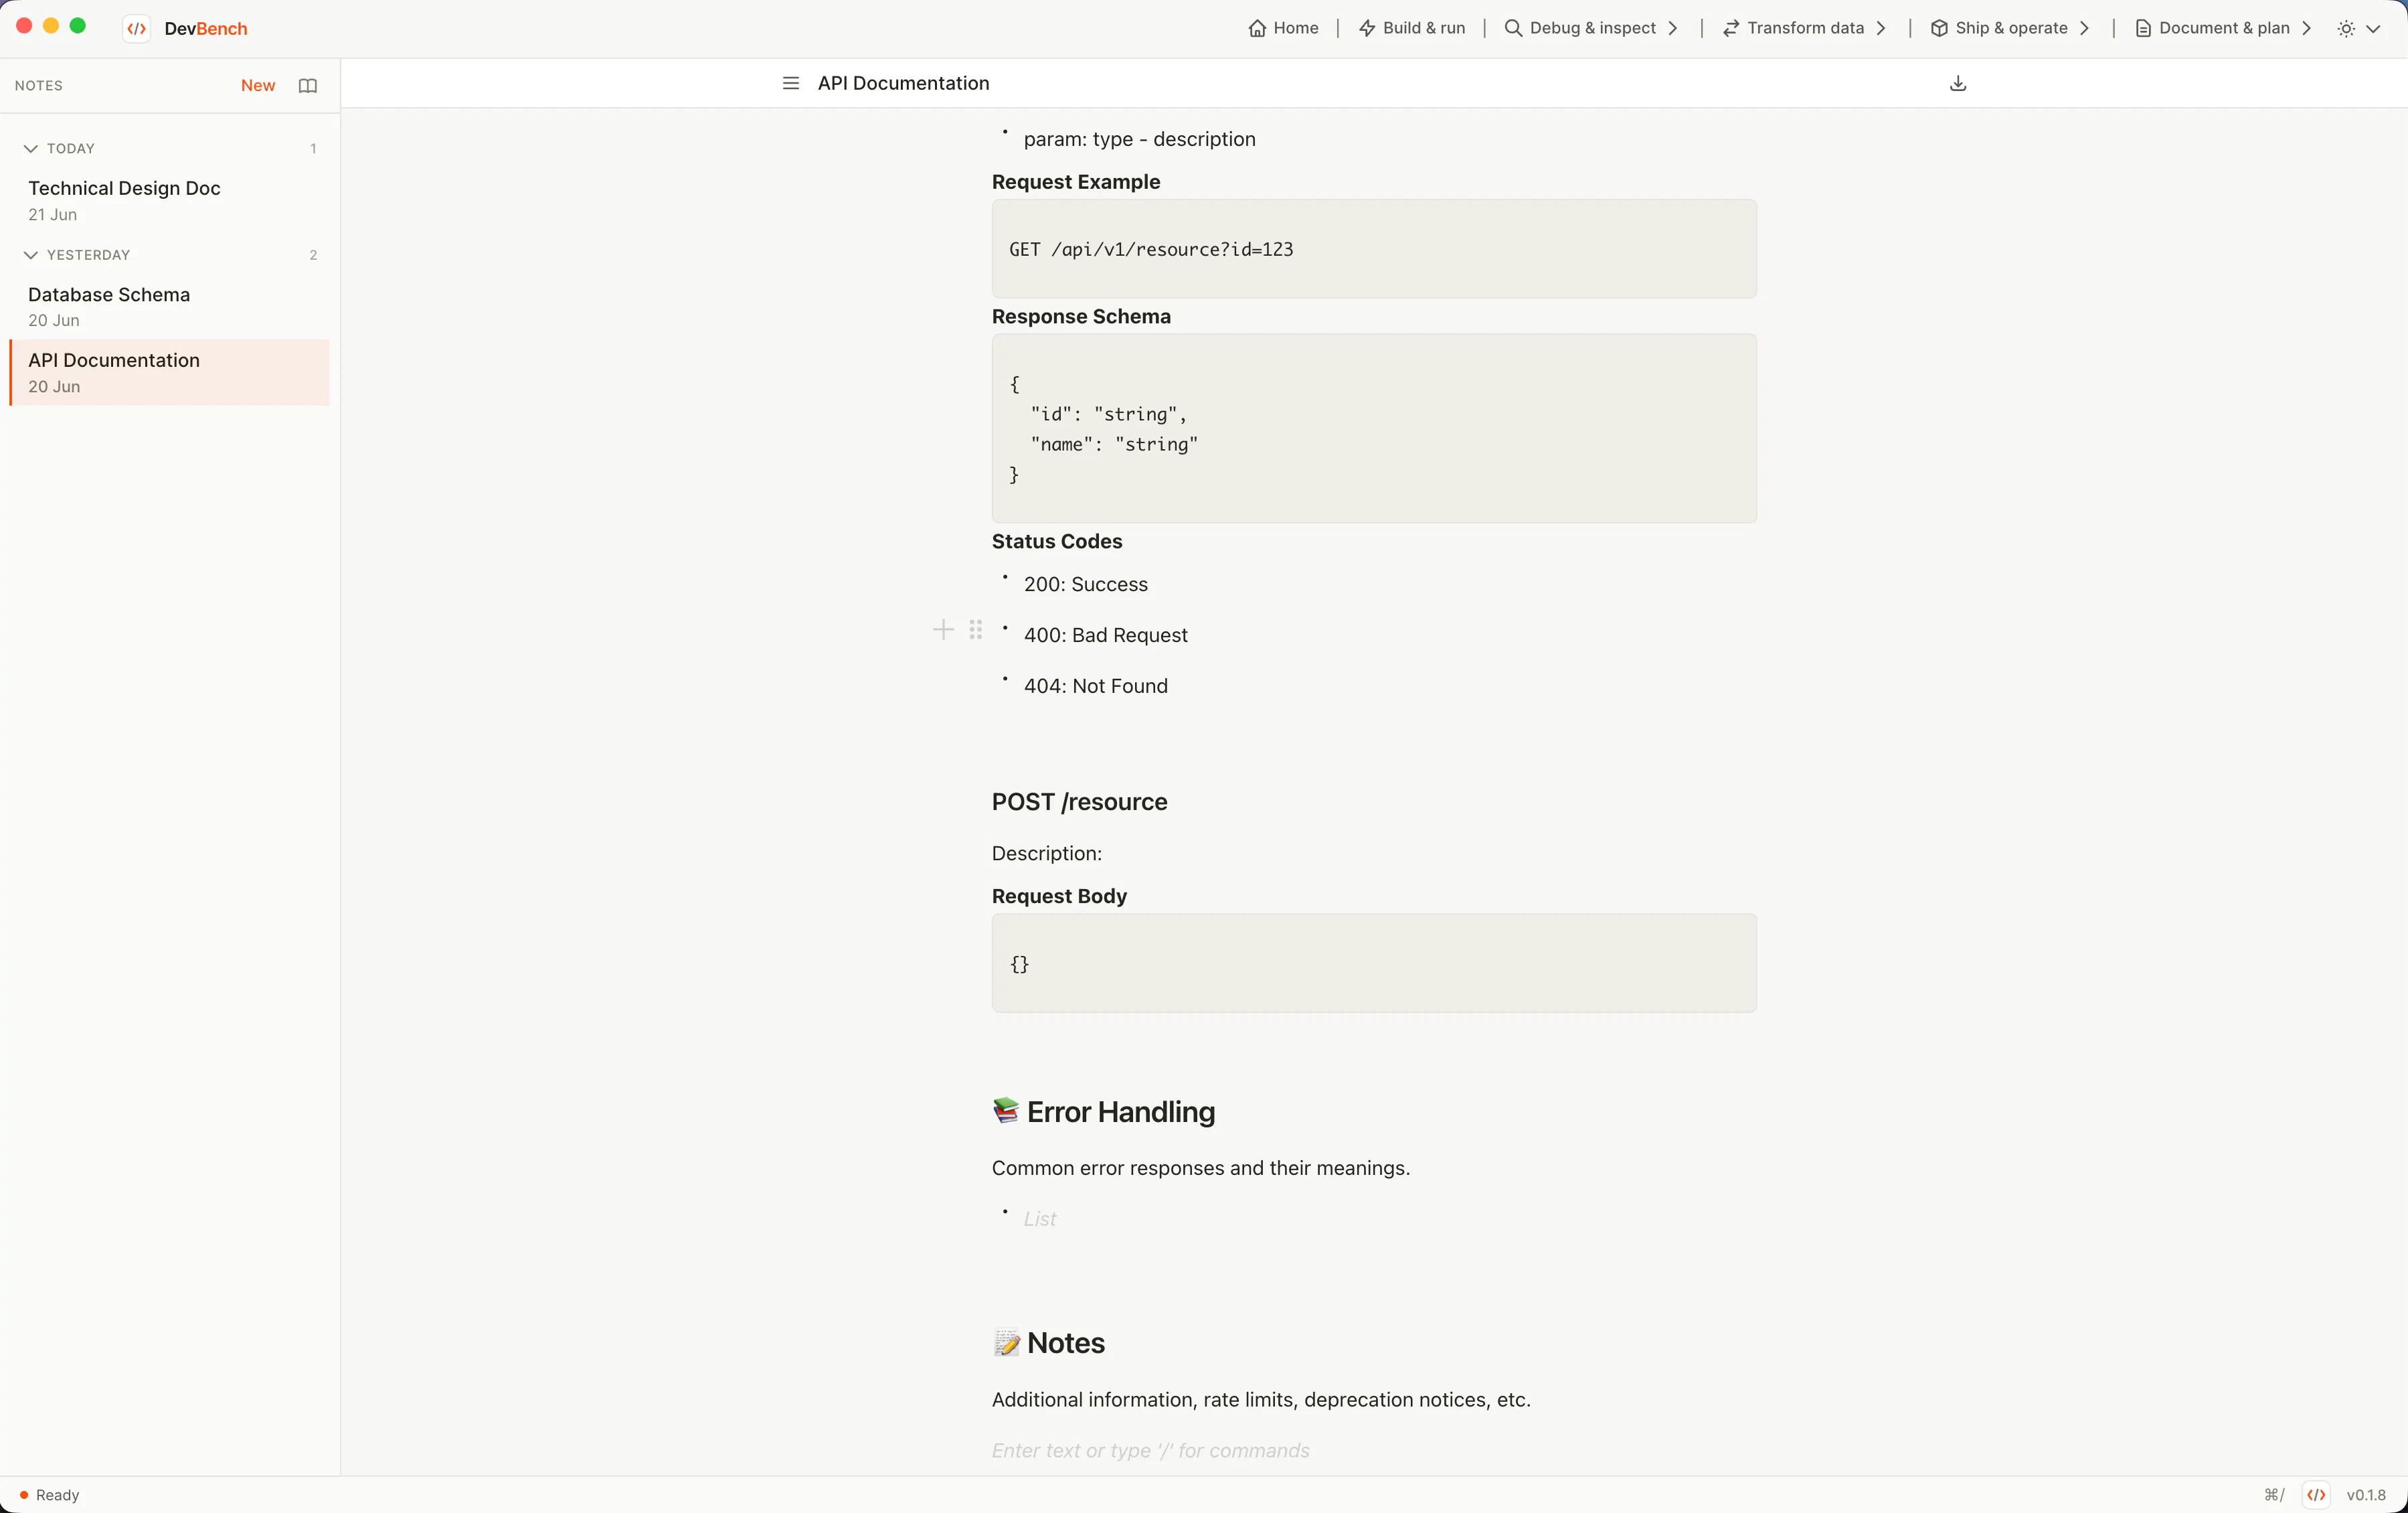Expand Ship & operate chevron
Screen dimensions: 2408x1513
click(x=2084, y=28)
